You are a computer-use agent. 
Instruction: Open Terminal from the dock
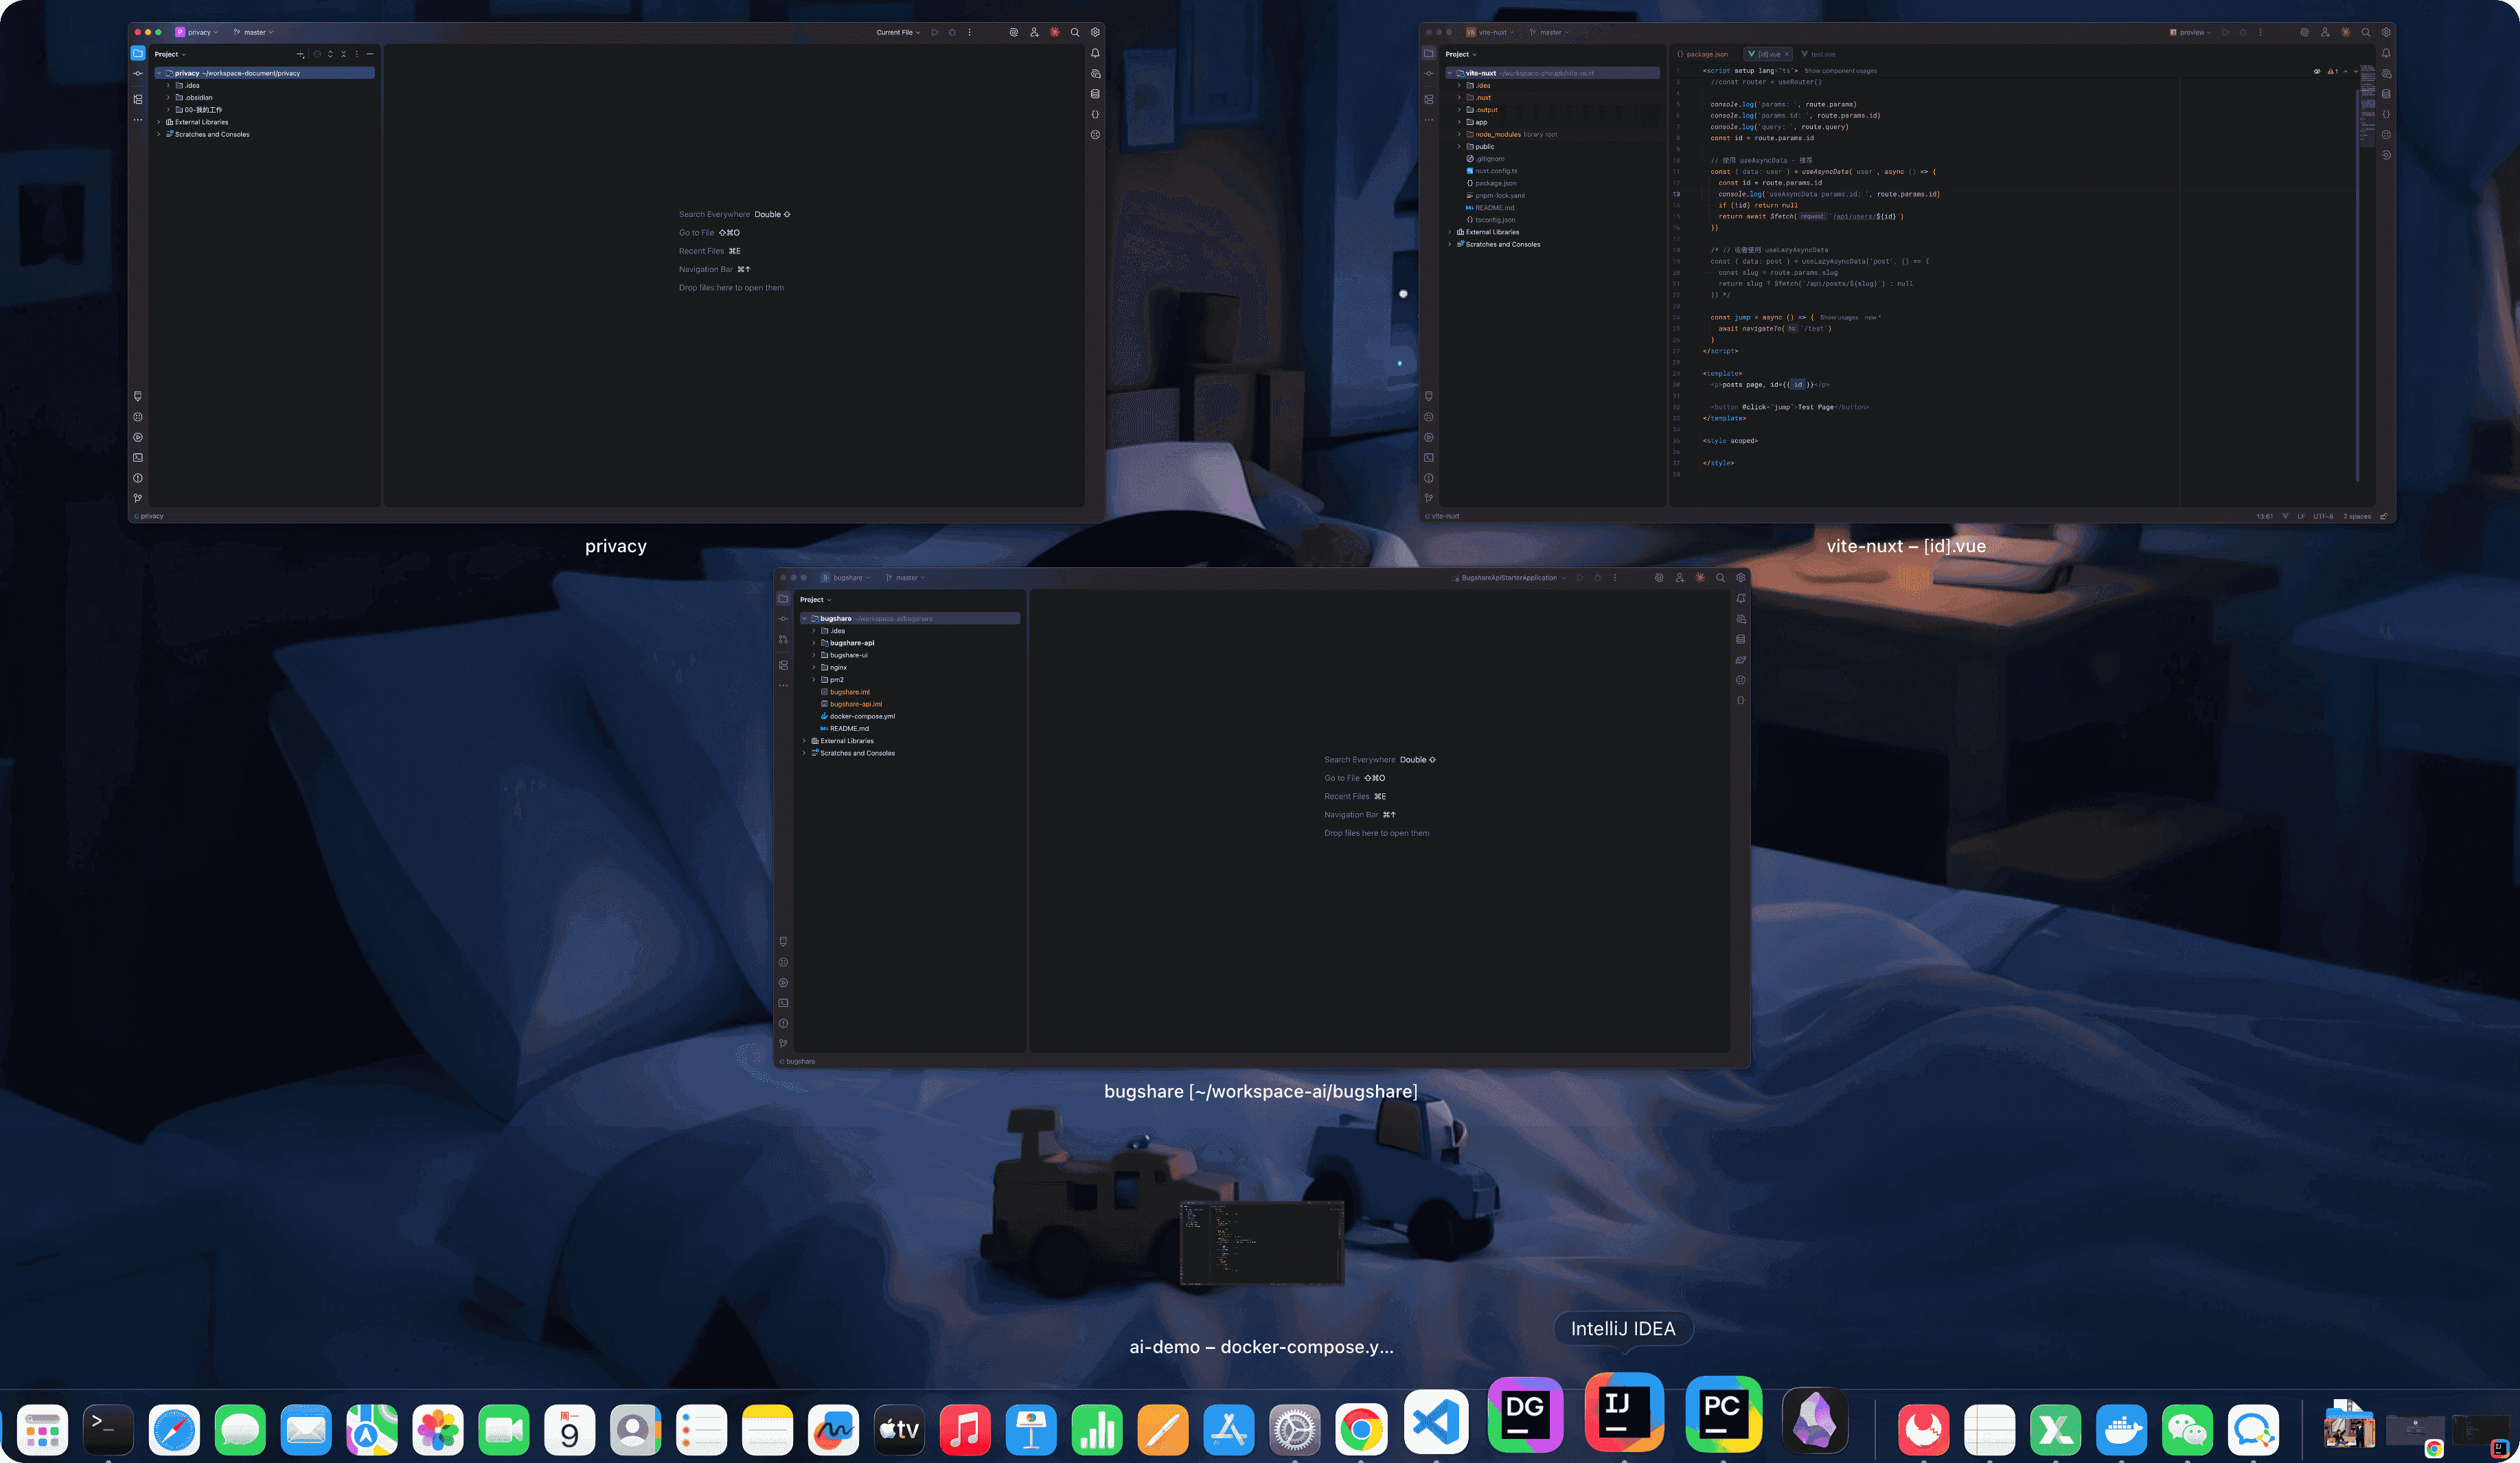click(108, 1430)
